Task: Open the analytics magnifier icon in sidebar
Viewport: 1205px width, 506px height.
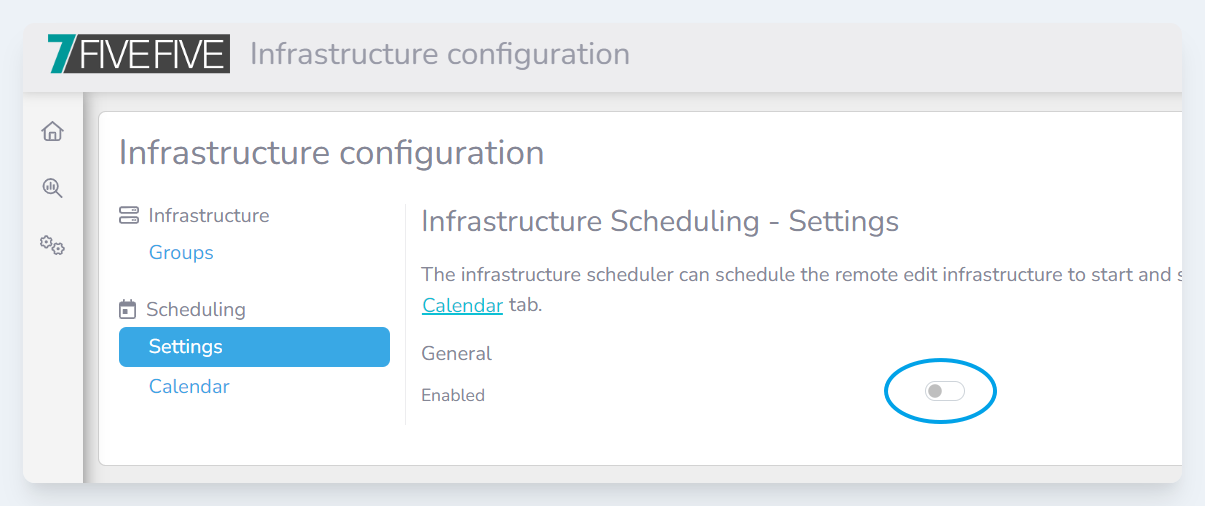Action: [x=52, y=188]
